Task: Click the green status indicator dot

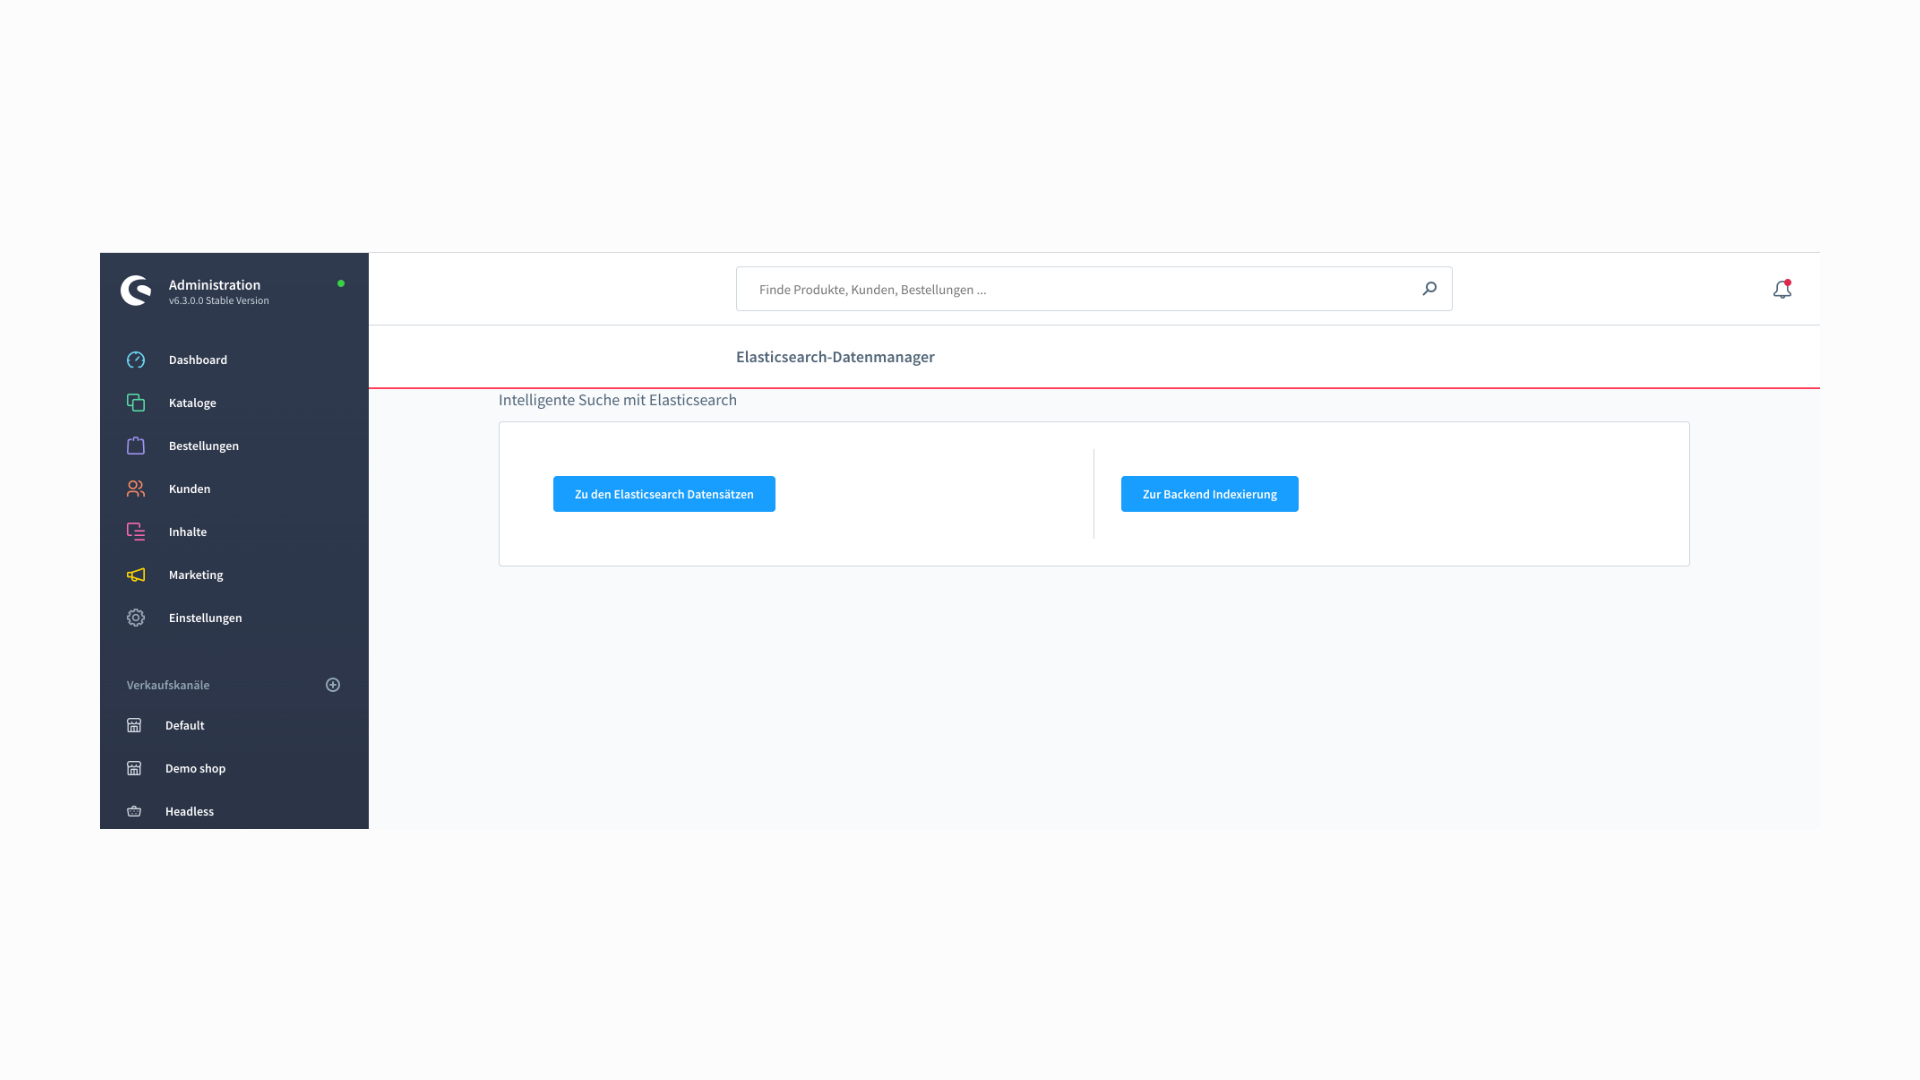Action: [x=341, y=284]
